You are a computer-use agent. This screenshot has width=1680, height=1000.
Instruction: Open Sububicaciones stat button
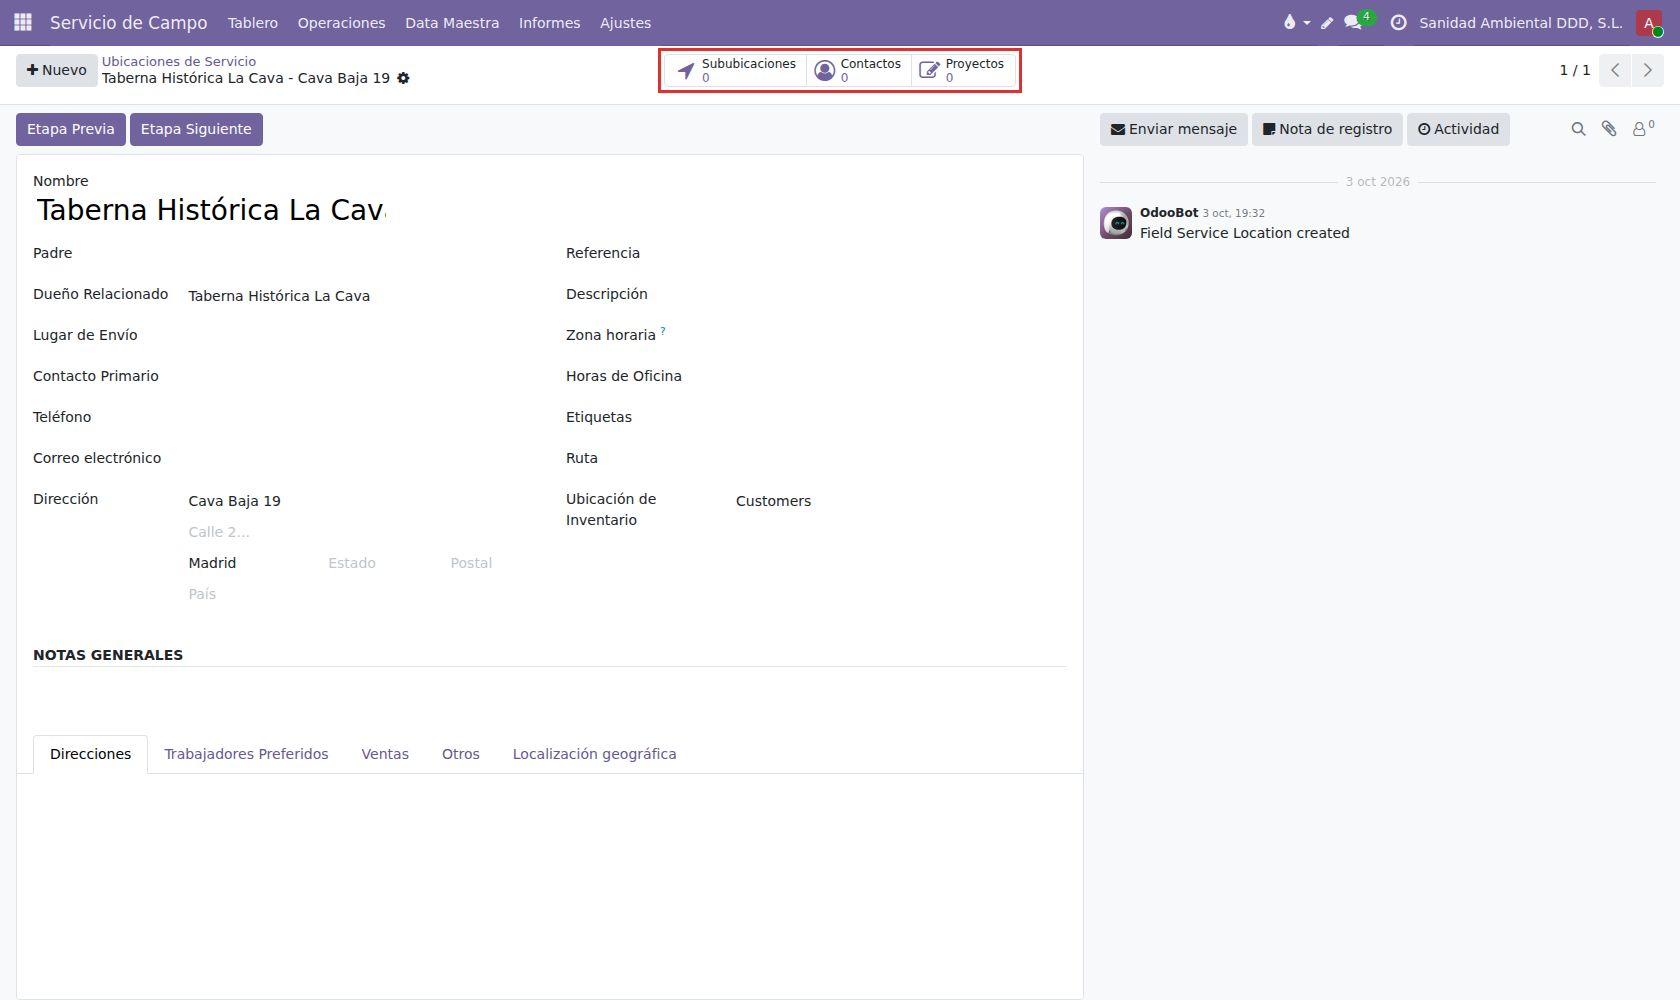coord(736,70)
